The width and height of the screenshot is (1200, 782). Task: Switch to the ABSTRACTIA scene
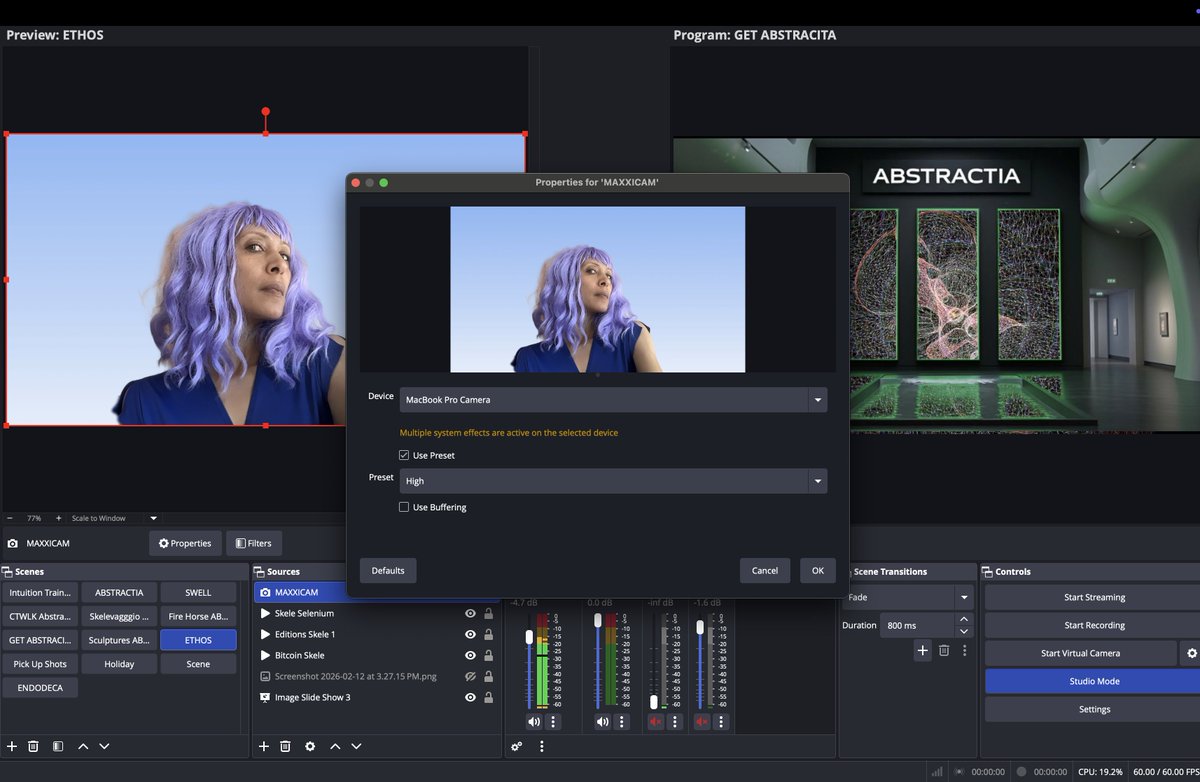pyautogui.click(x=119, y=592)
